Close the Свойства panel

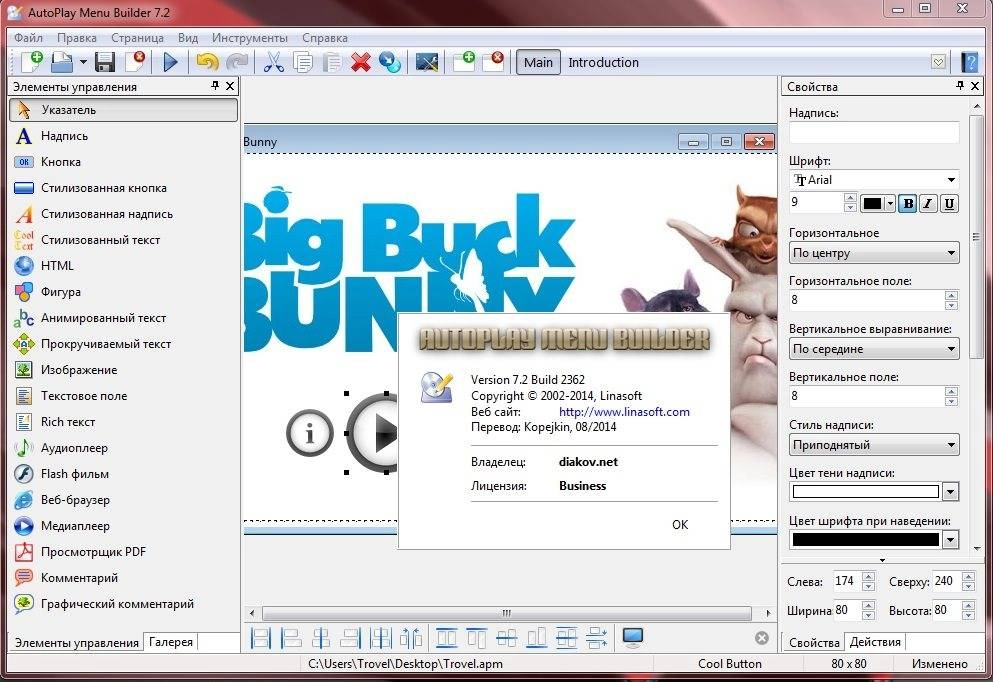975,86
